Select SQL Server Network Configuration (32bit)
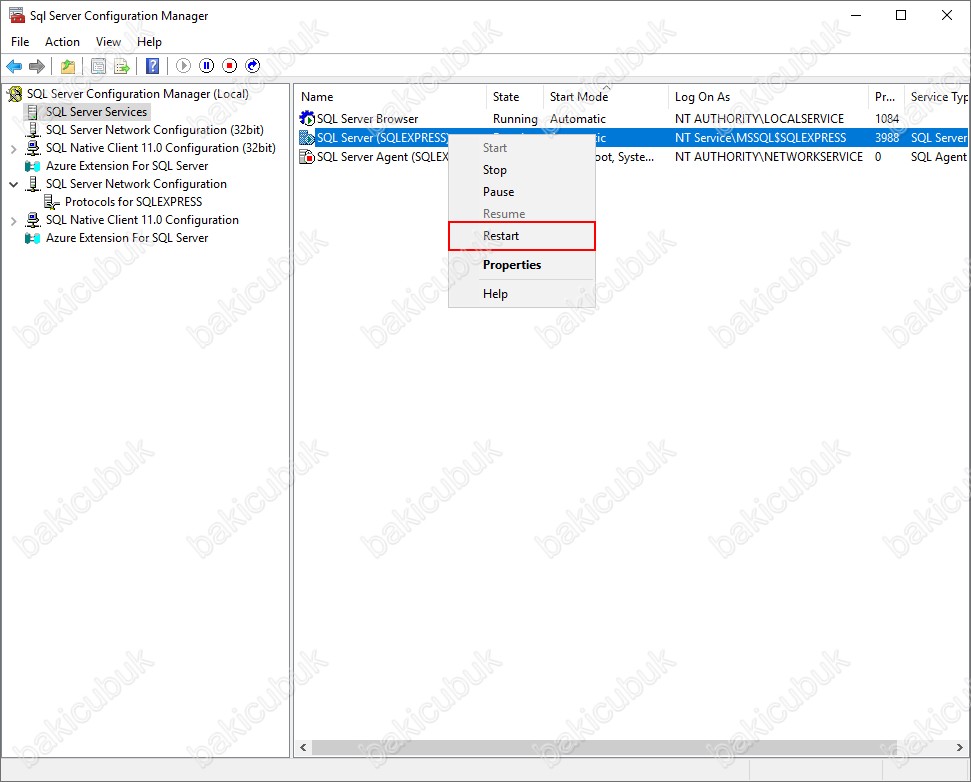The height and width of the screenshot is (782, 971). (155, 130)
